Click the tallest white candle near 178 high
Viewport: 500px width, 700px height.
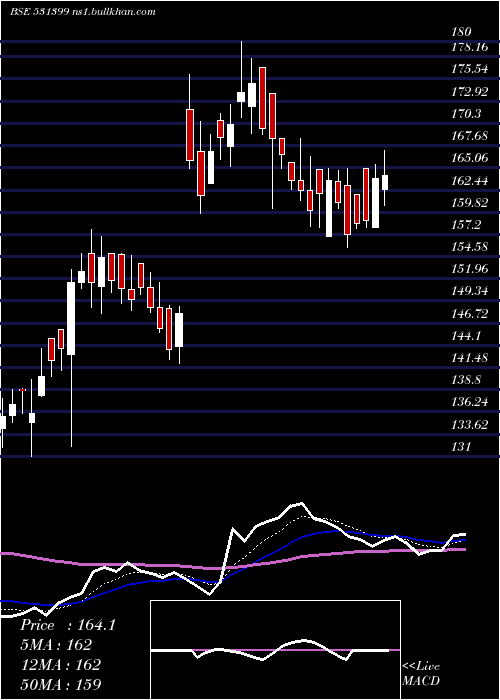click(x=252, y=95)
